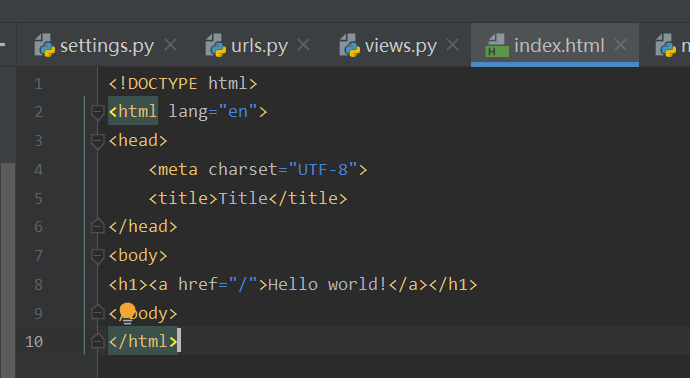Close the views.py tab

[452, 45]
